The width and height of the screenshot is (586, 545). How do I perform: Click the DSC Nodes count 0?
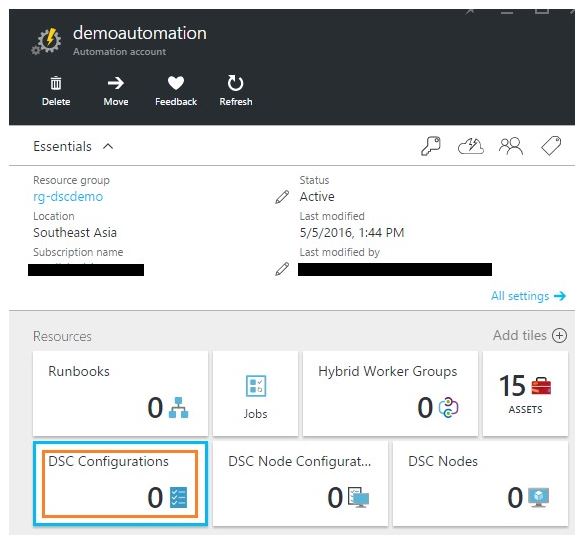pos(515,498)
